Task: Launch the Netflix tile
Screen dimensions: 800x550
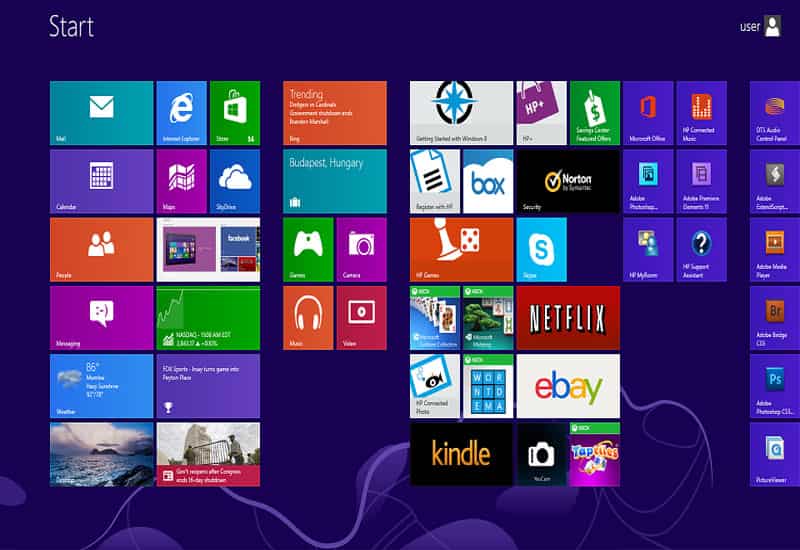Action: (x=568, y=318)
